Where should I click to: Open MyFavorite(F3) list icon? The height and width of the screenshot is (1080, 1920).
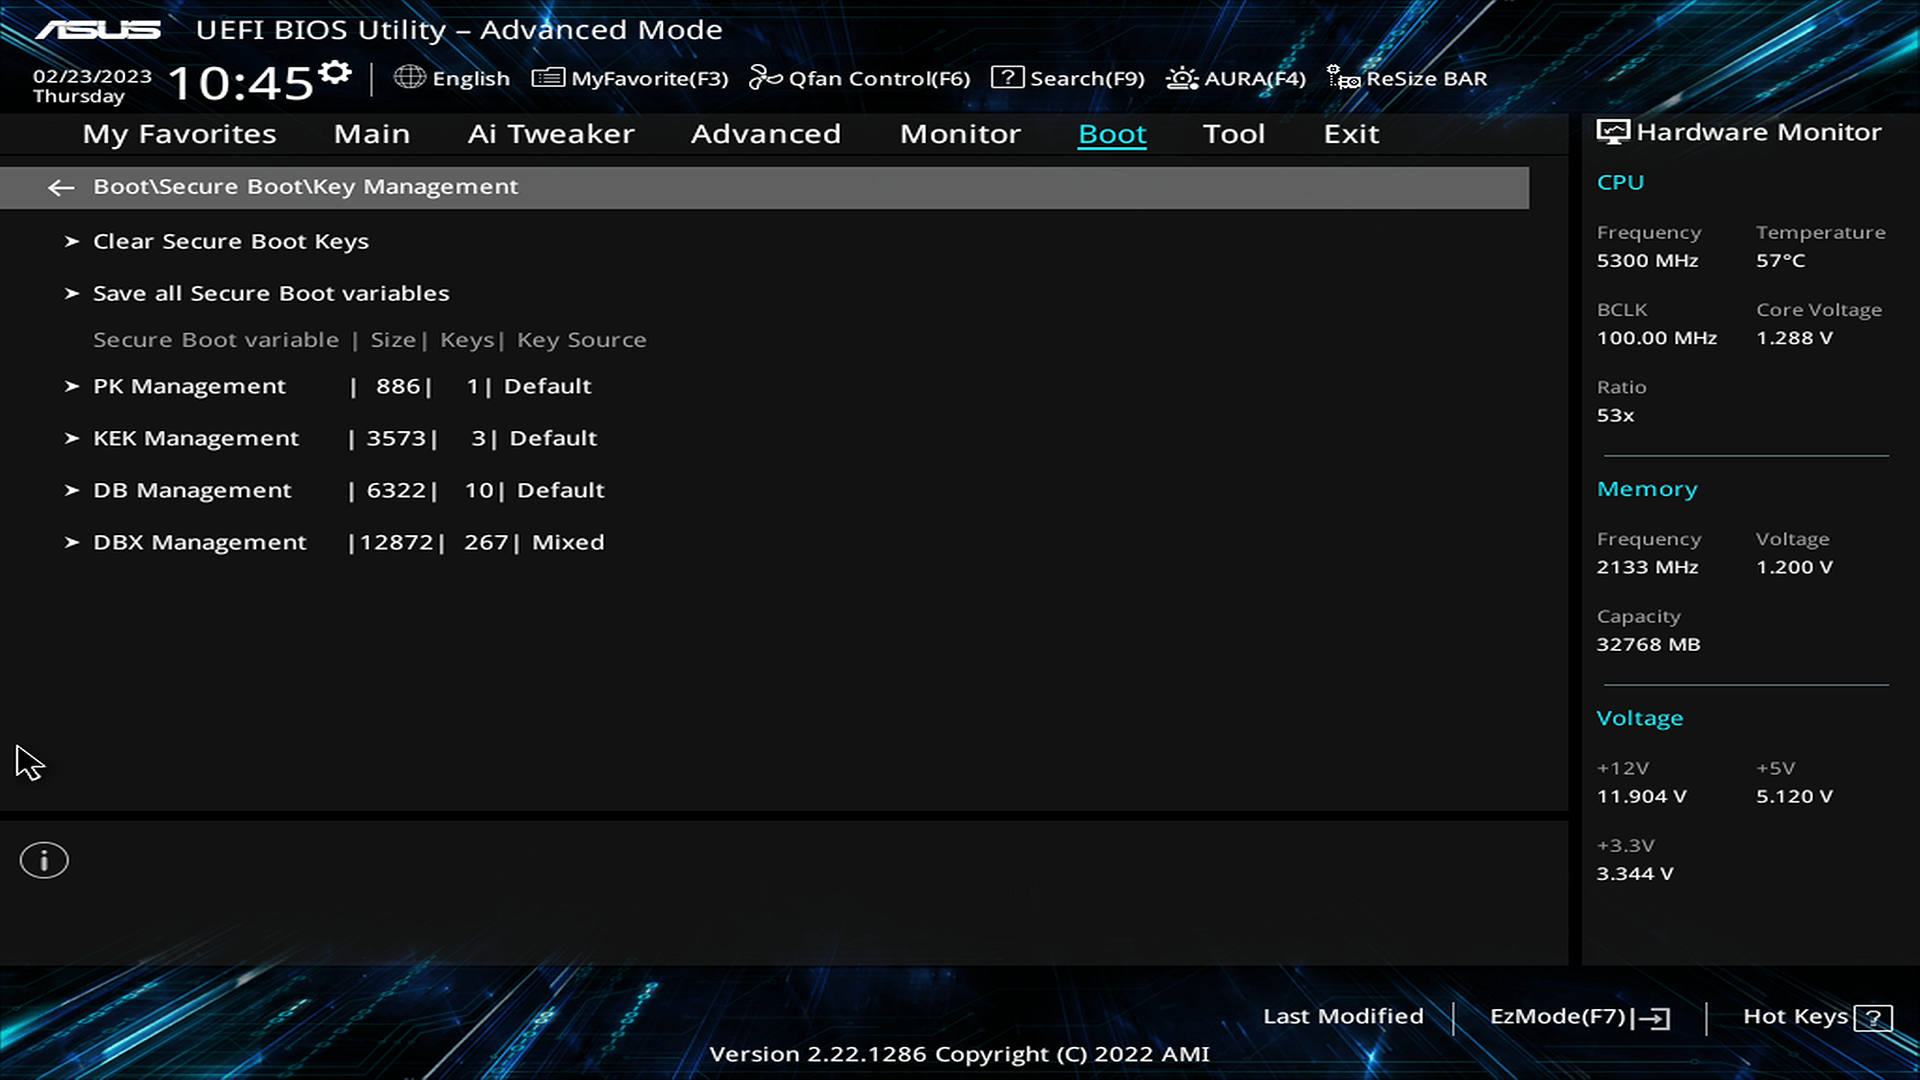tap(547, 78)
